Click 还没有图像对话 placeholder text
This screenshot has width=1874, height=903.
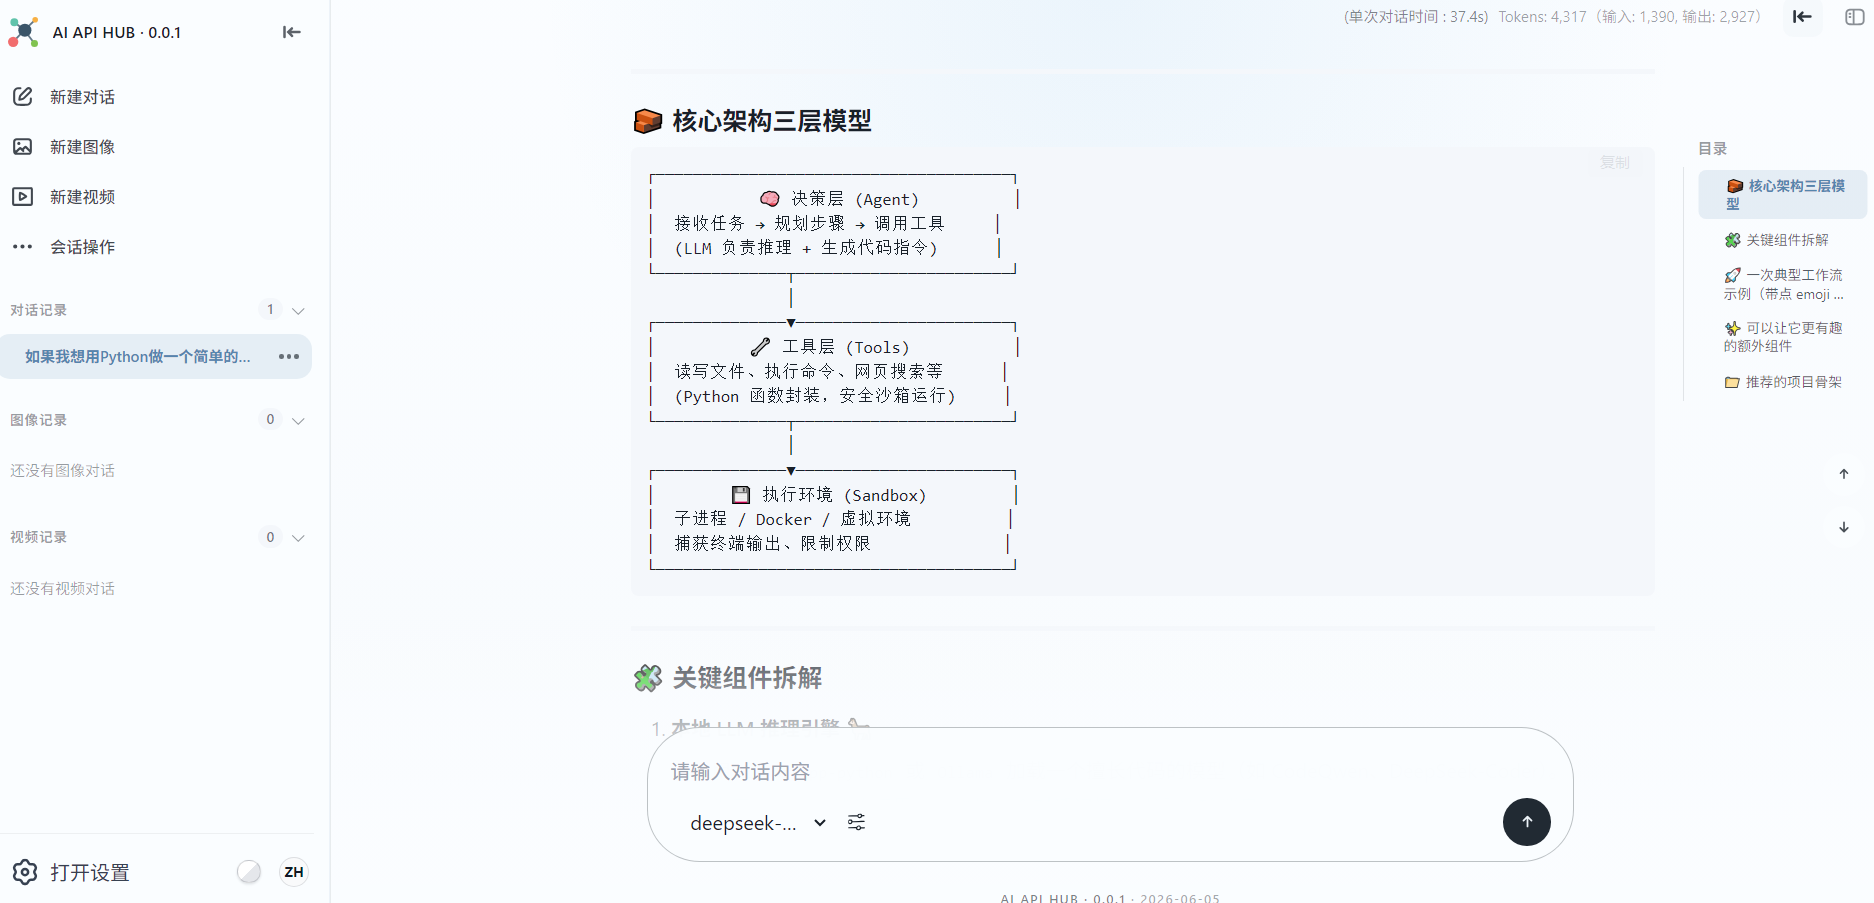[62, 471]
